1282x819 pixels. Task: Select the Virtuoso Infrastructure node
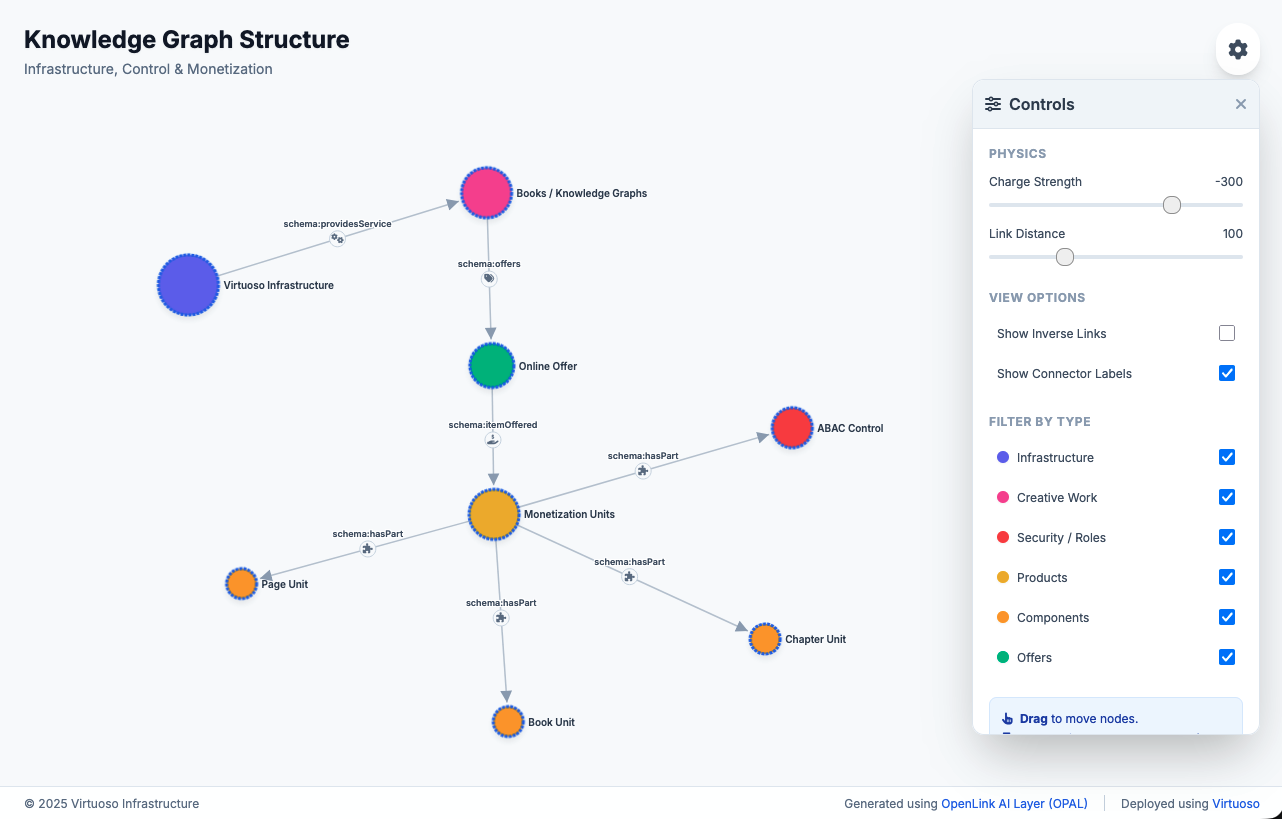188,285
